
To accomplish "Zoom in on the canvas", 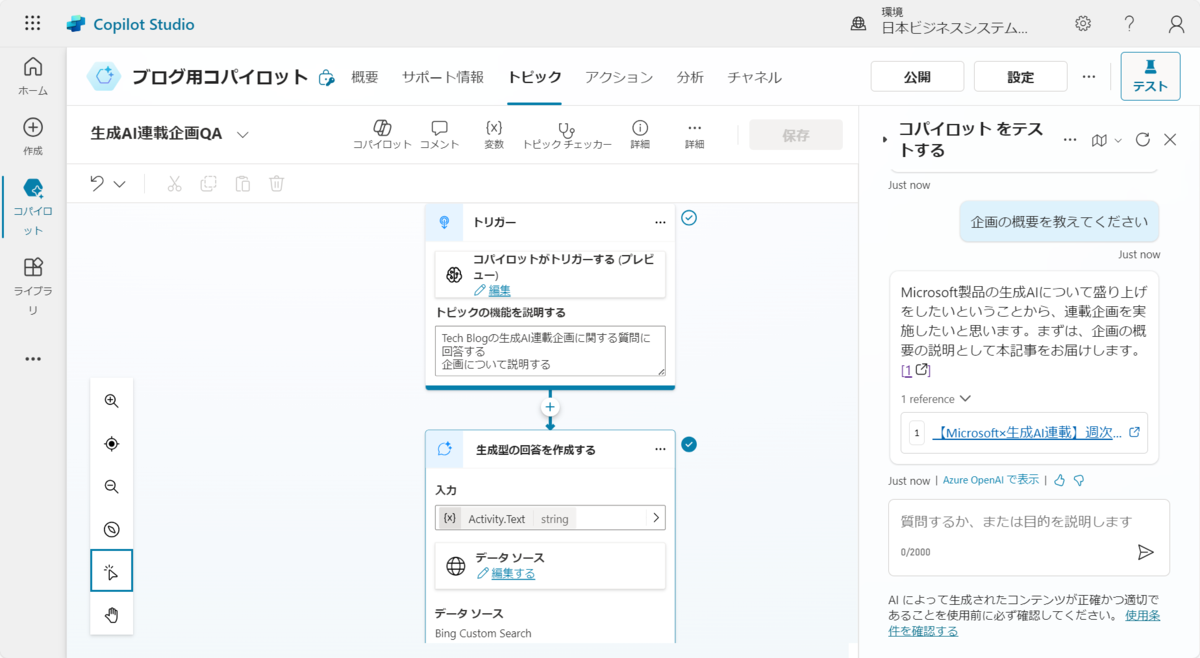I will 112,401.
